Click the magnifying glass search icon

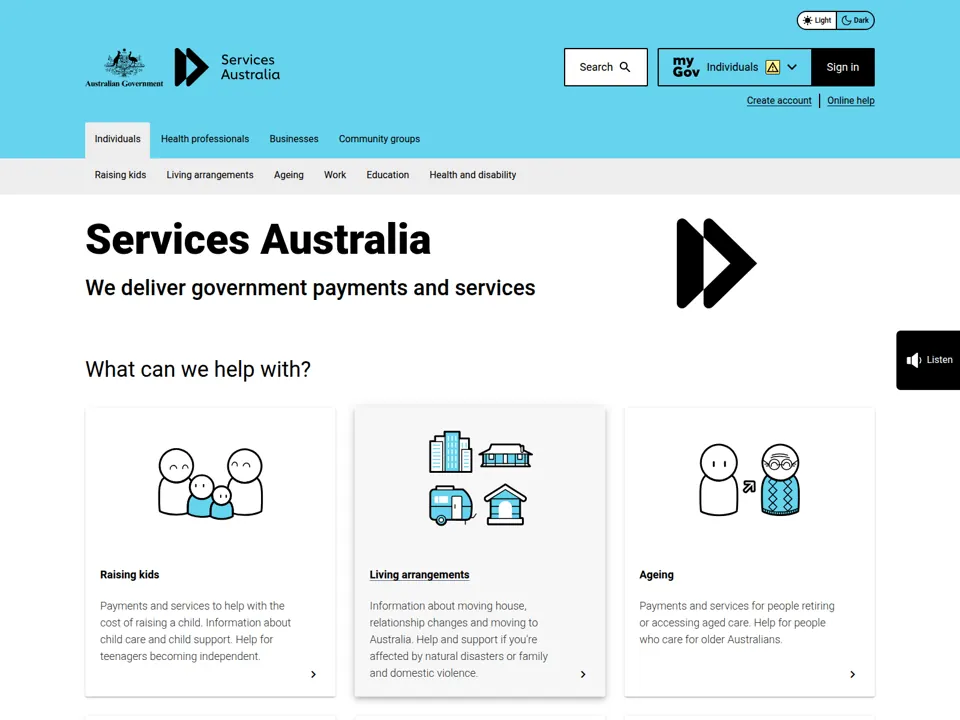[x=624, y=67]
